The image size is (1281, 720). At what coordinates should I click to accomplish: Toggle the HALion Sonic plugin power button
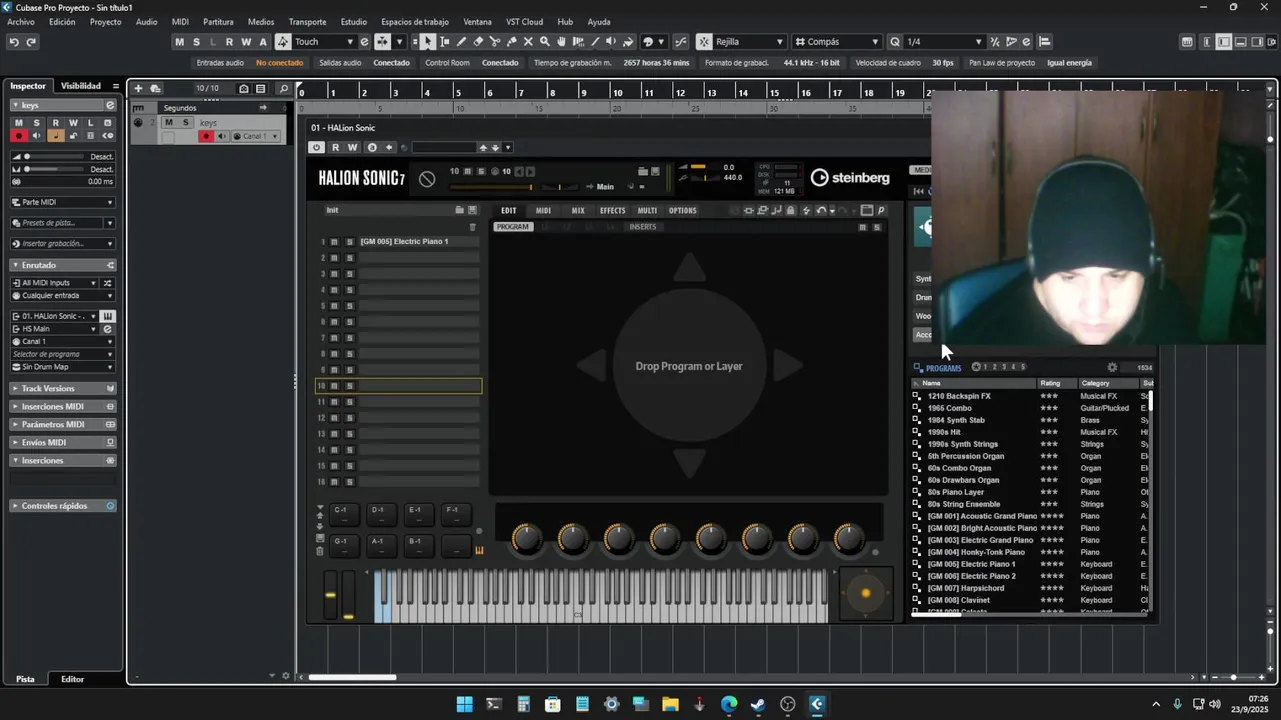pos(317,147)
